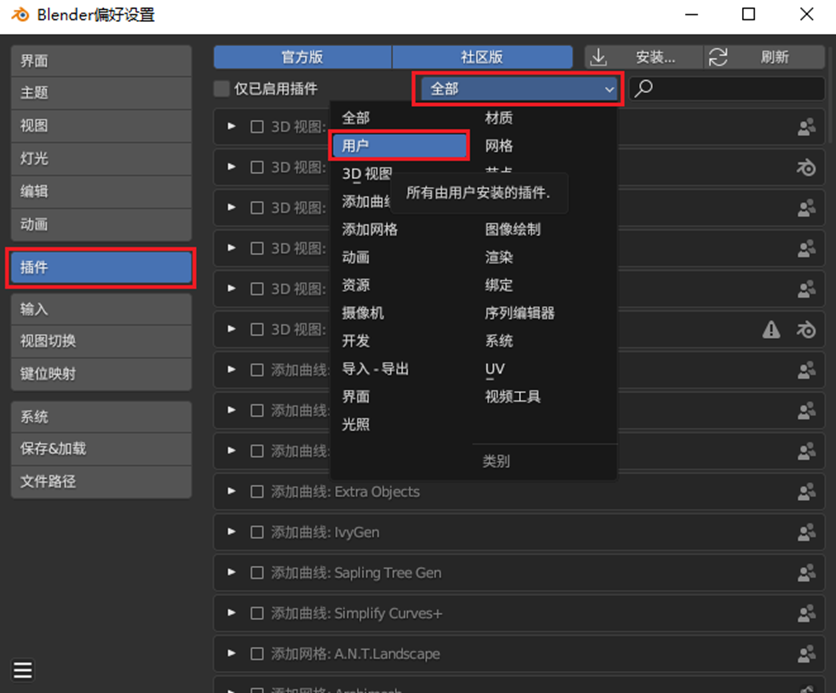Viewport: 836px width, 693px height.
Task: Click community icon on Extra Objects row
Action: pyautogui.click(x=807, y=491)
